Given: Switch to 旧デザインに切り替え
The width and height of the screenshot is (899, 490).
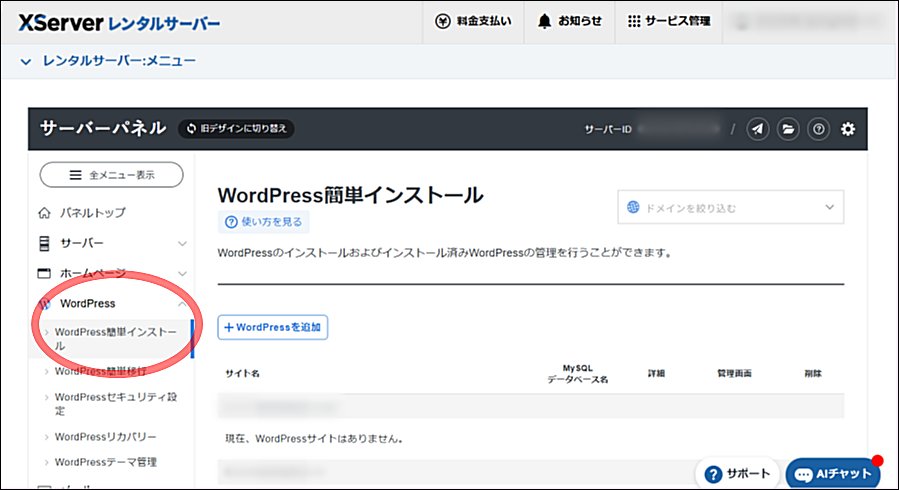Looking at the screenshot, I should pyautogui.click(x=237, y=128).
